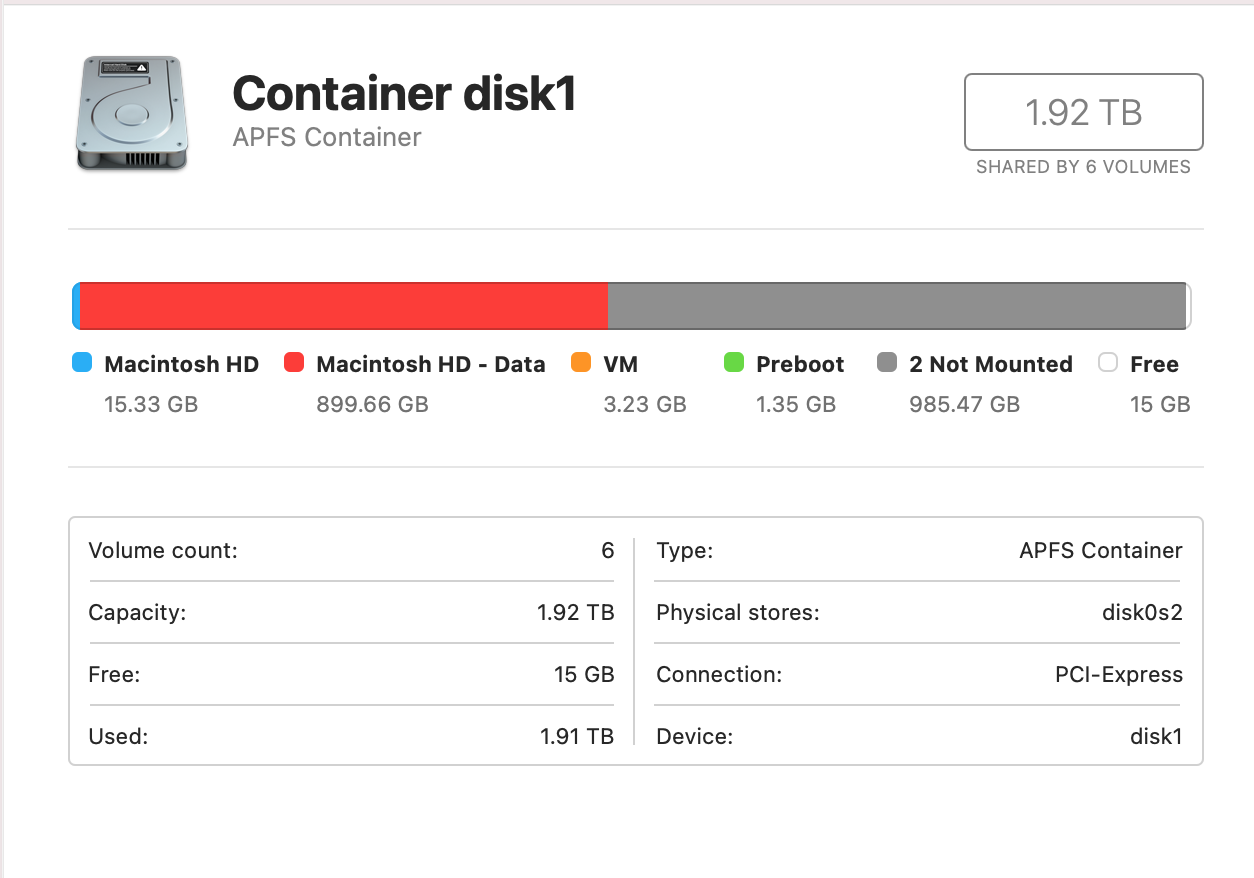Click the thin blue segment of usage bar
The width and height of the screenshot is (1254, 878).
76,306
